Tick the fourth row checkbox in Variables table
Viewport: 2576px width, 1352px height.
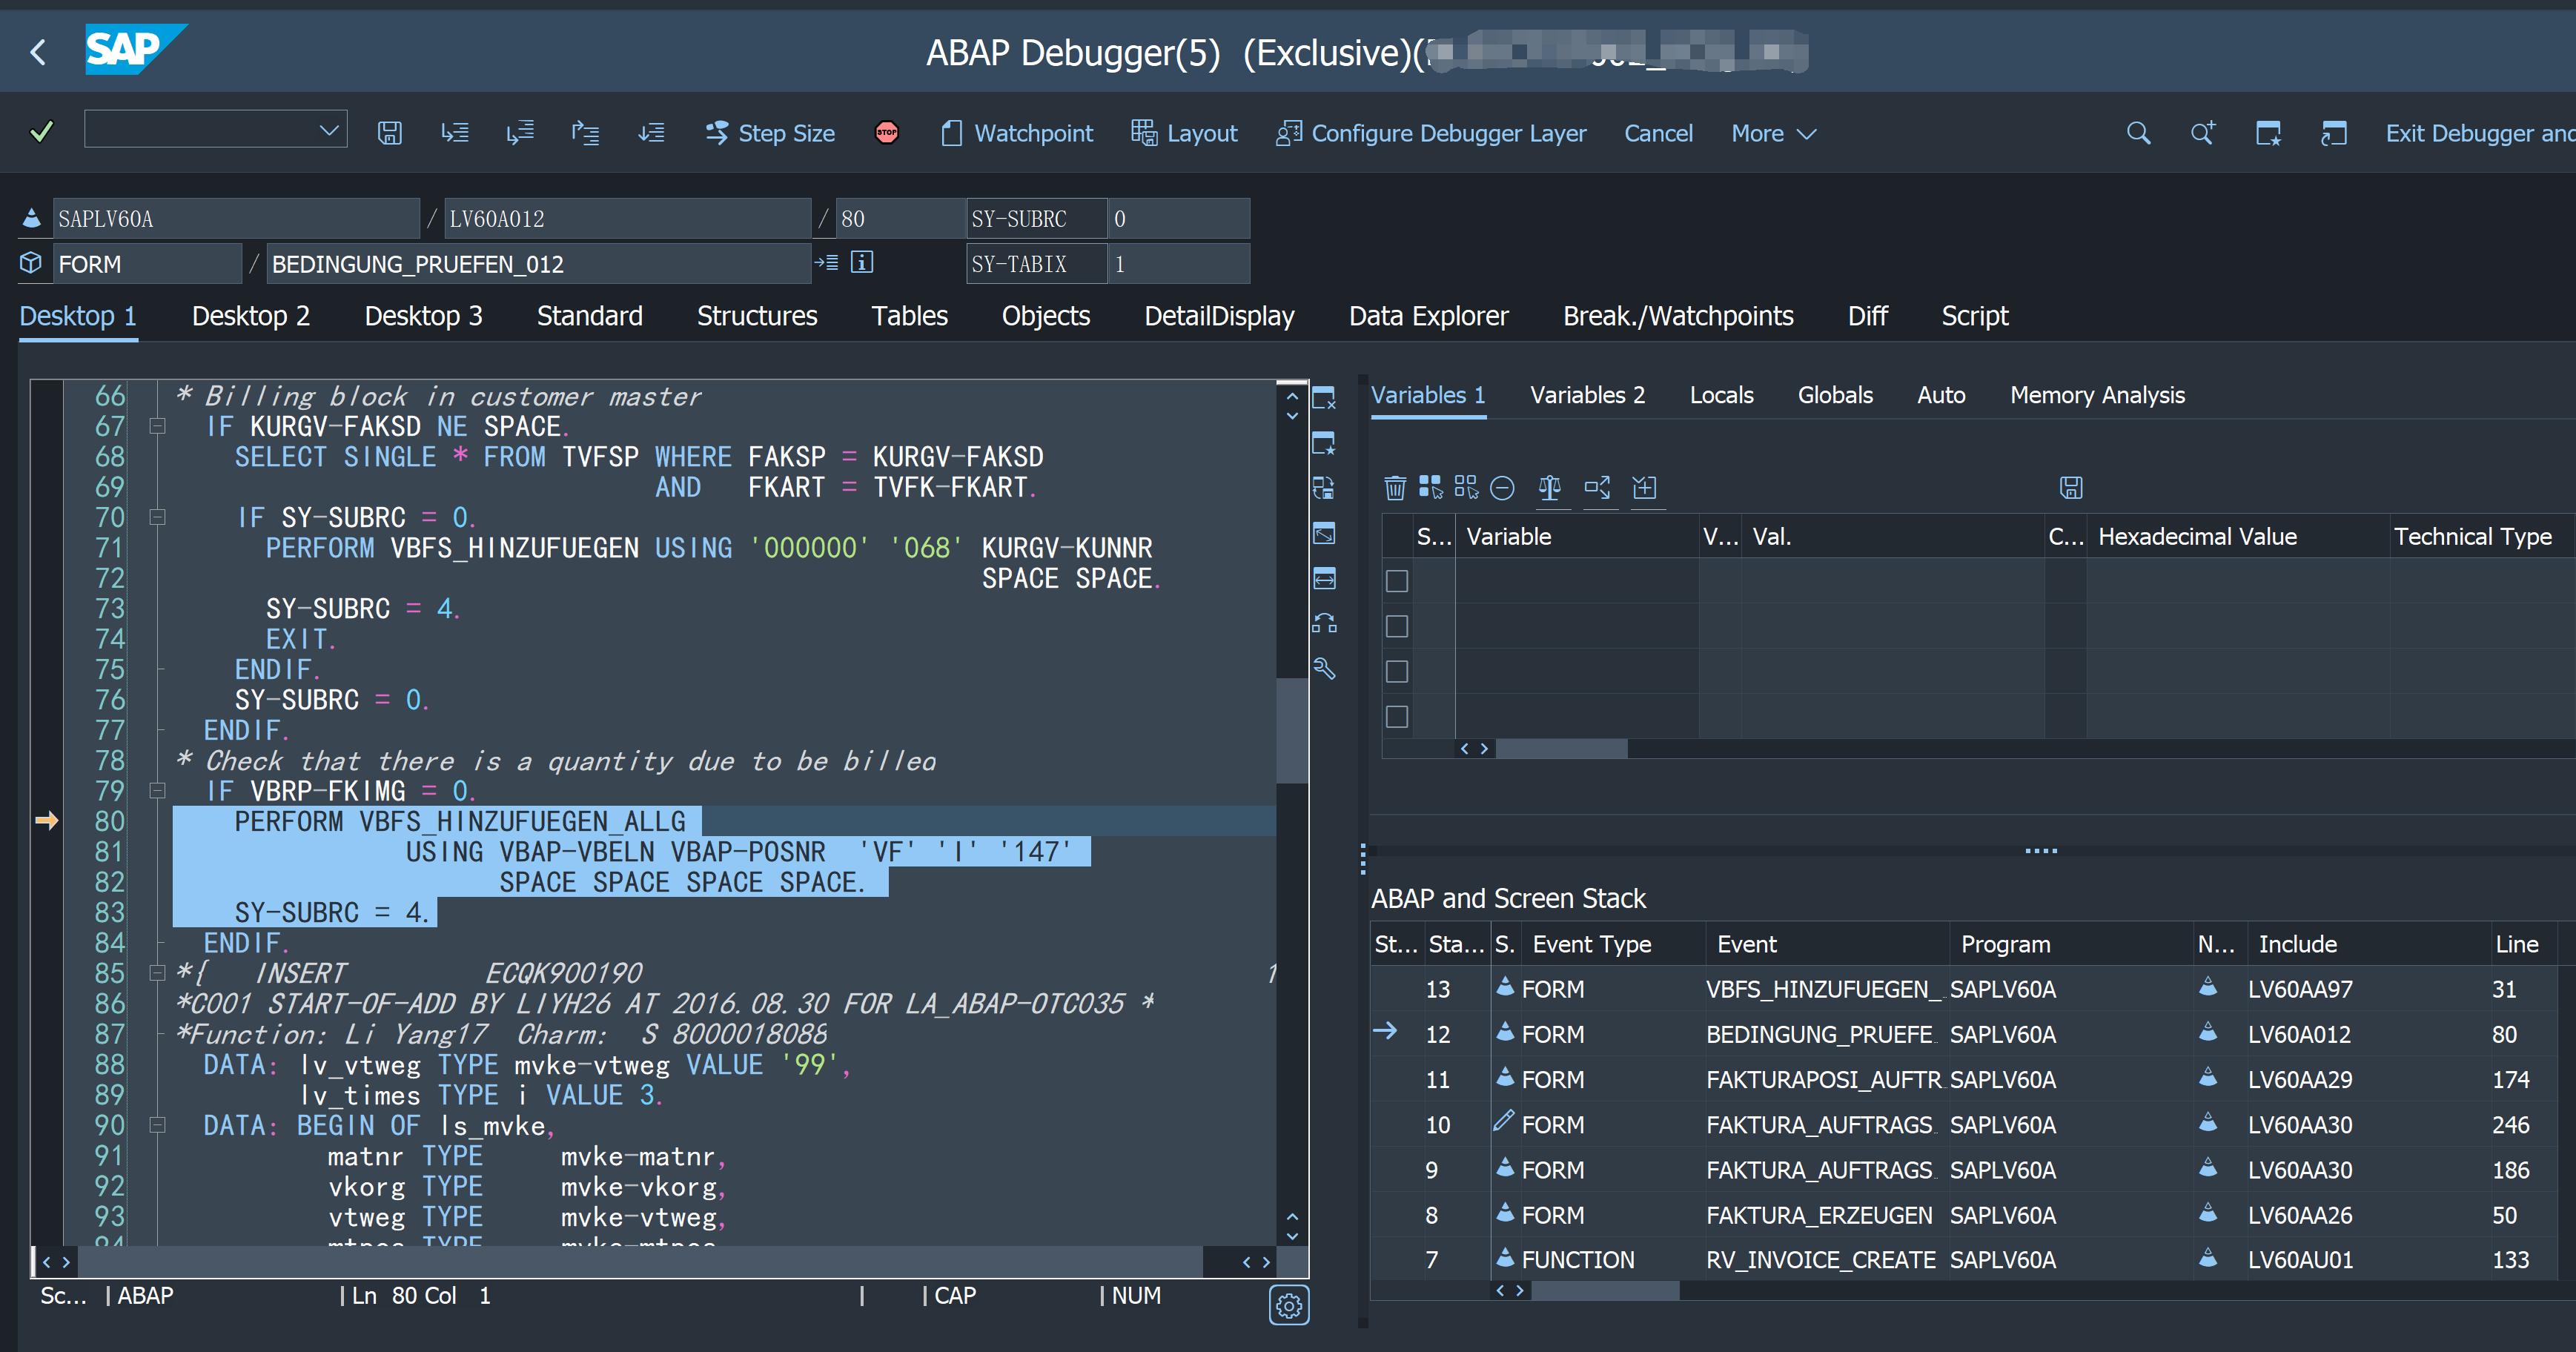tap(1396, 716)
